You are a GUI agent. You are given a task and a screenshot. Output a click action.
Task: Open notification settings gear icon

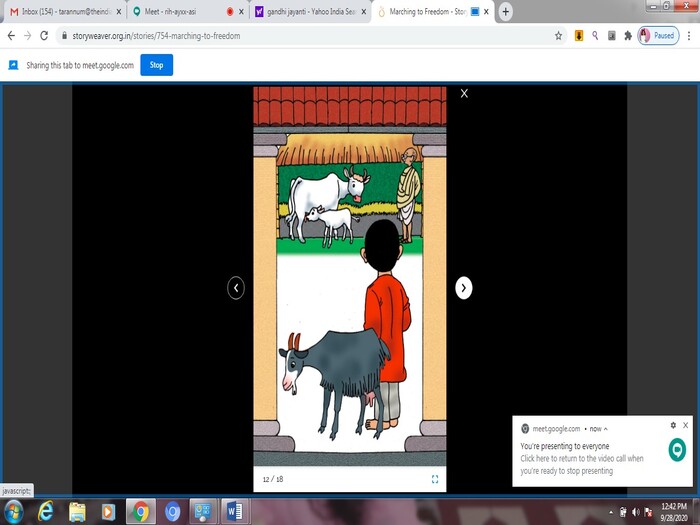pyautogui.click(x=673, y=425)
